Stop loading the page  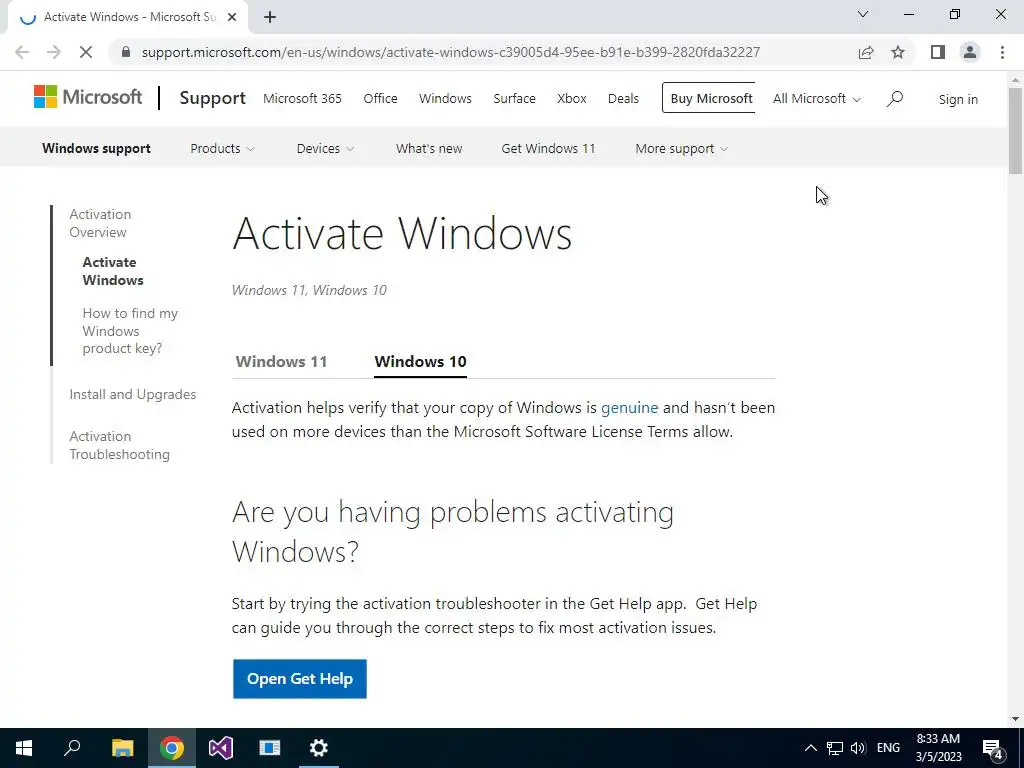(x=86, y=52)
